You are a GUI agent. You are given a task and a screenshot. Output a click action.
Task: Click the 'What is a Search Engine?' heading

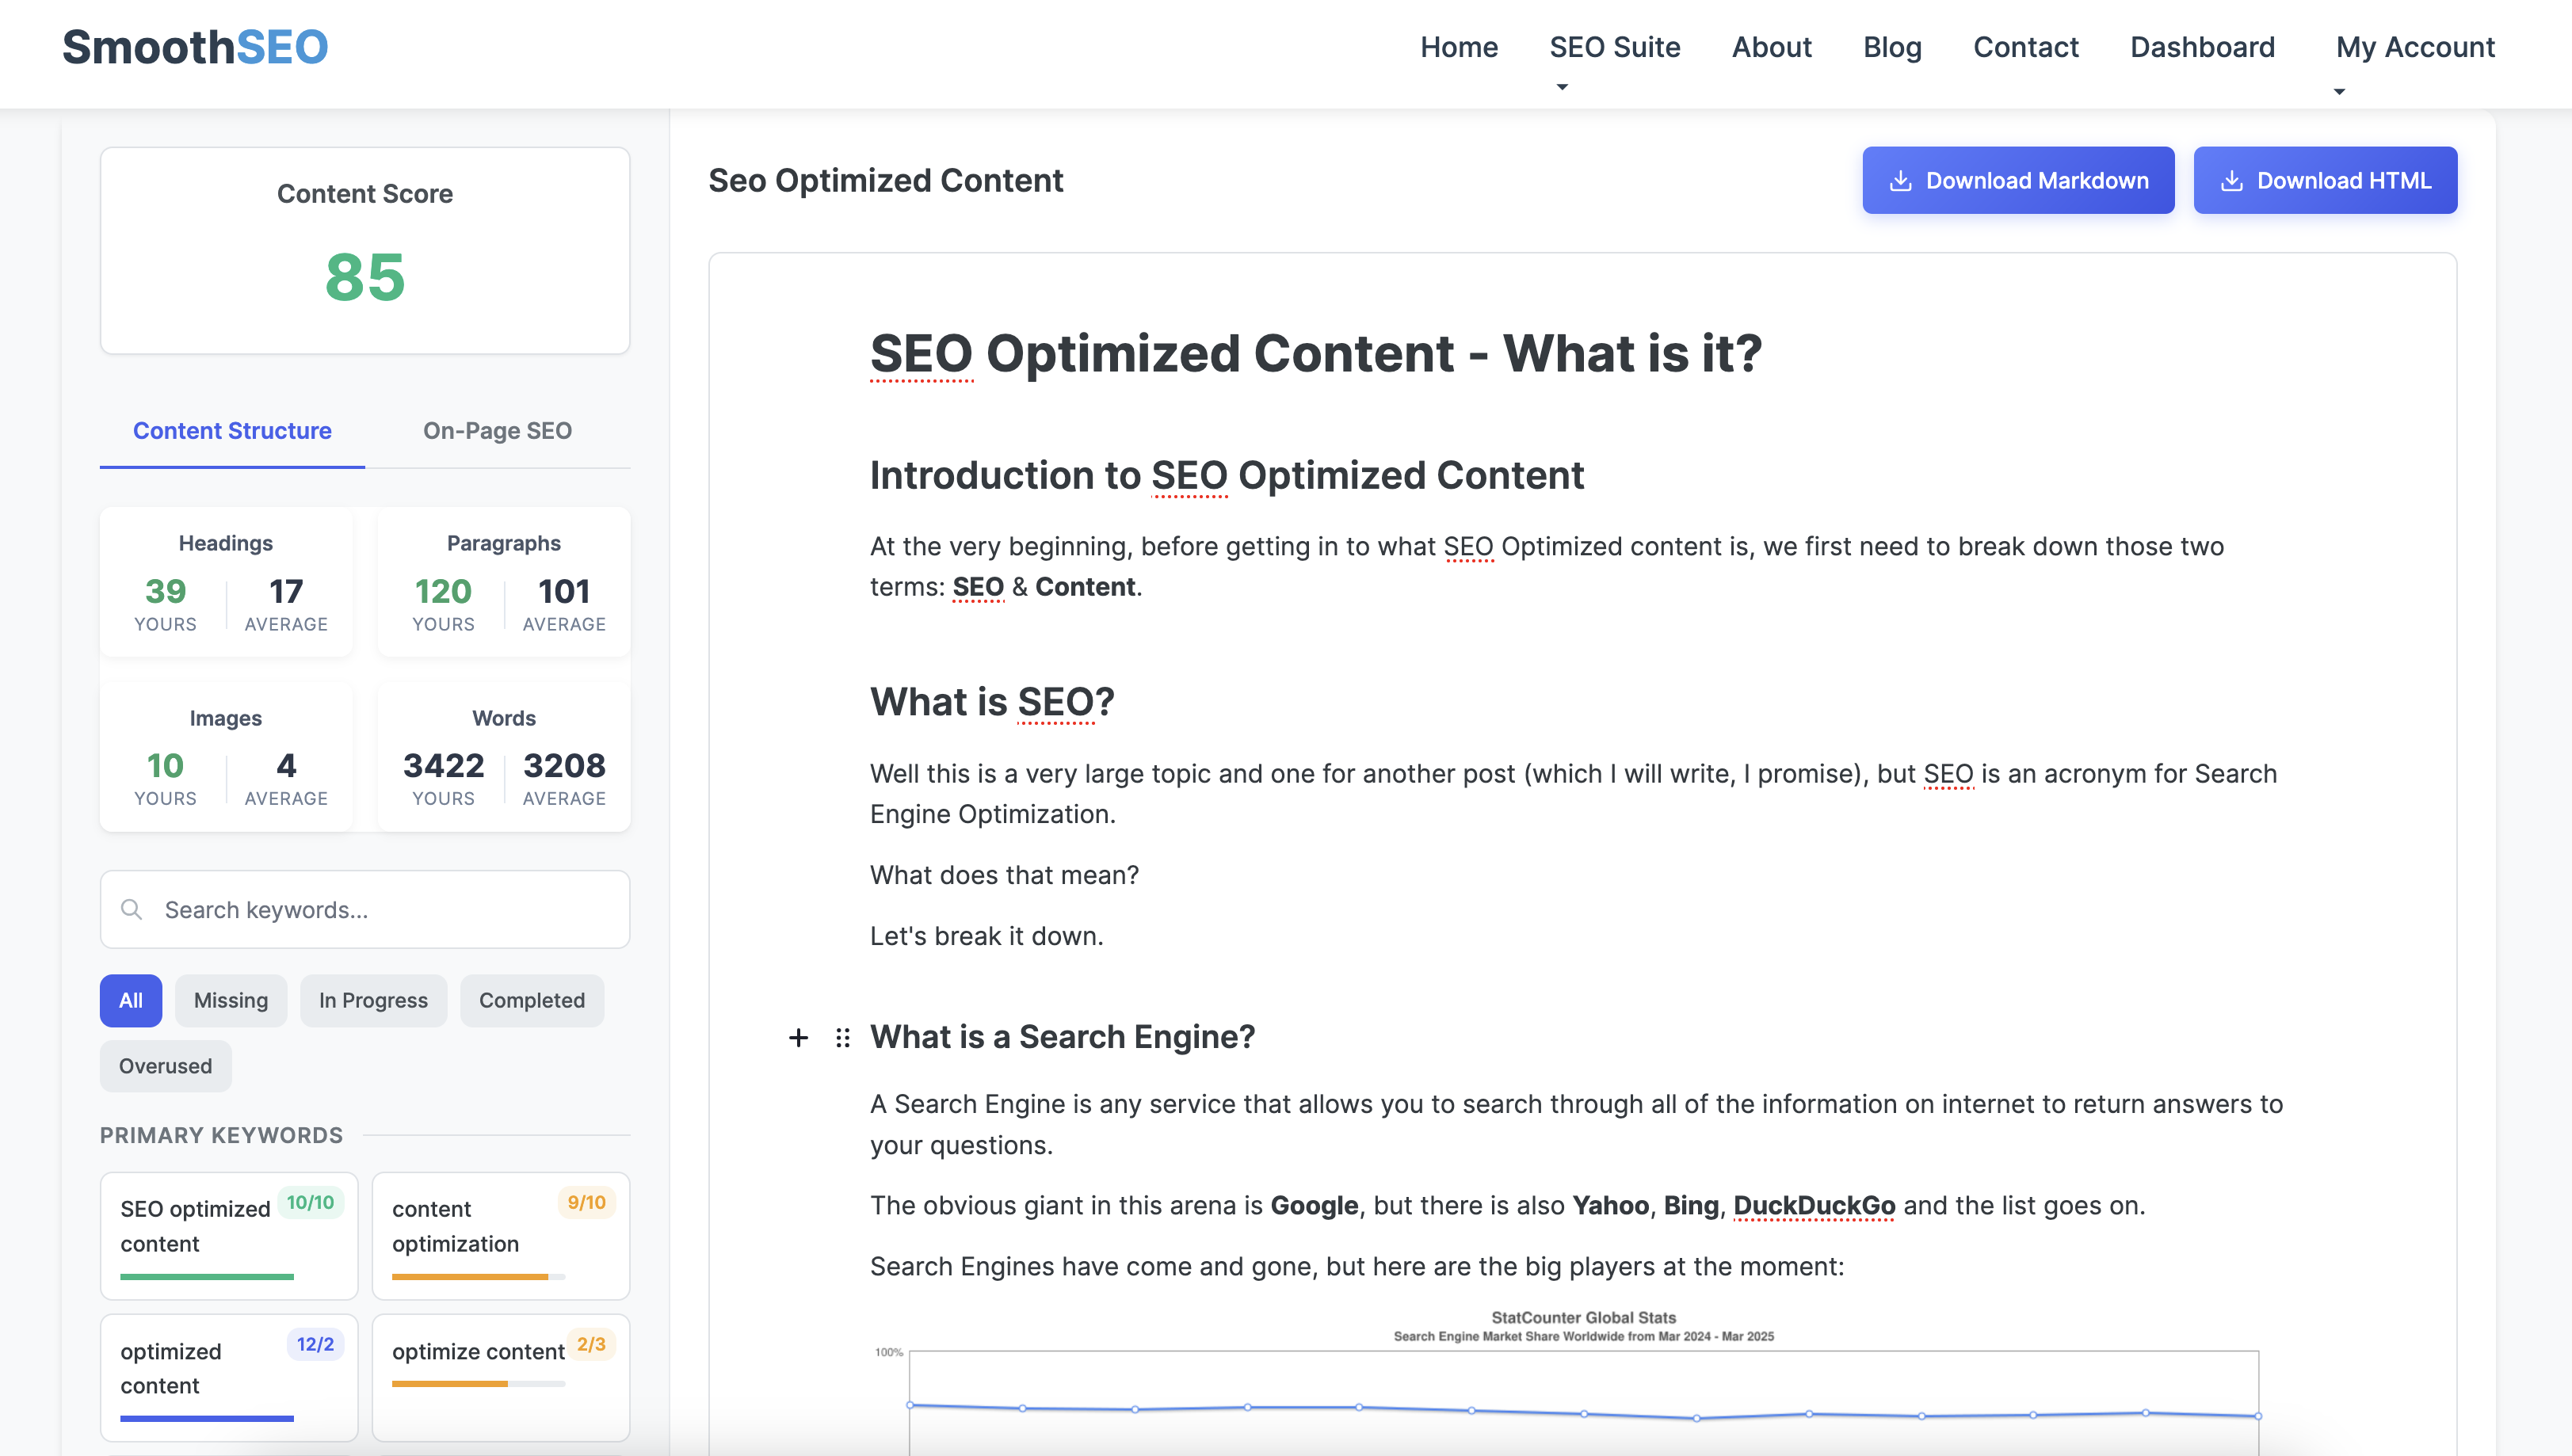1062,1037
